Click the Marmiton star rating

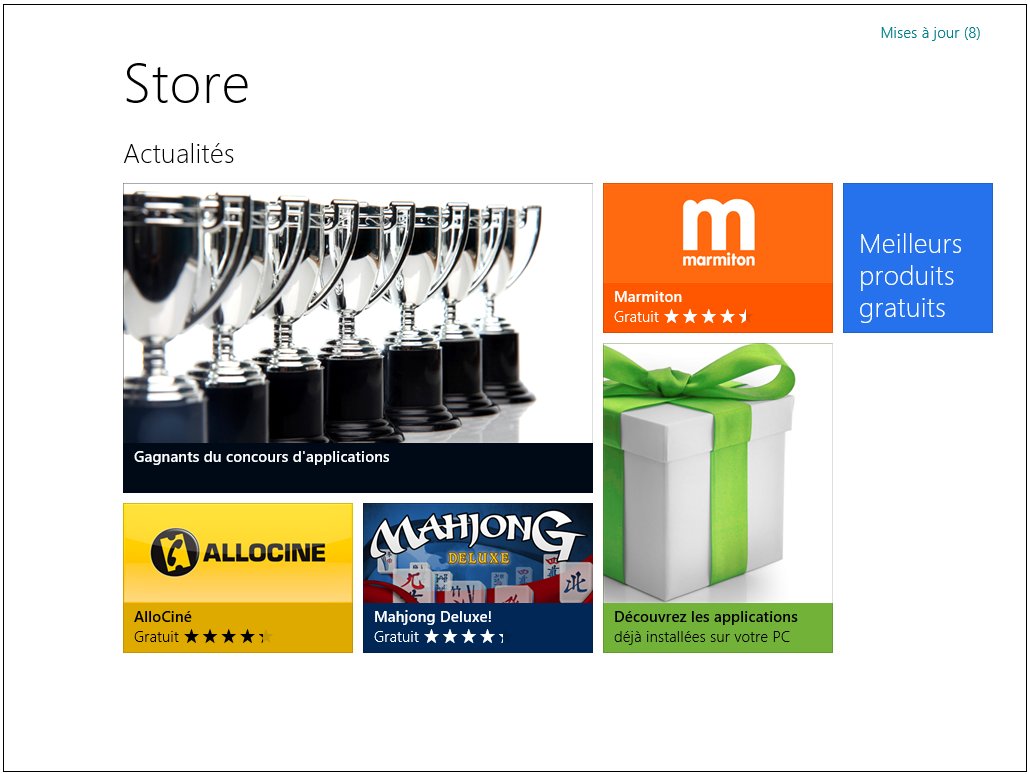(x=706, y=317)
